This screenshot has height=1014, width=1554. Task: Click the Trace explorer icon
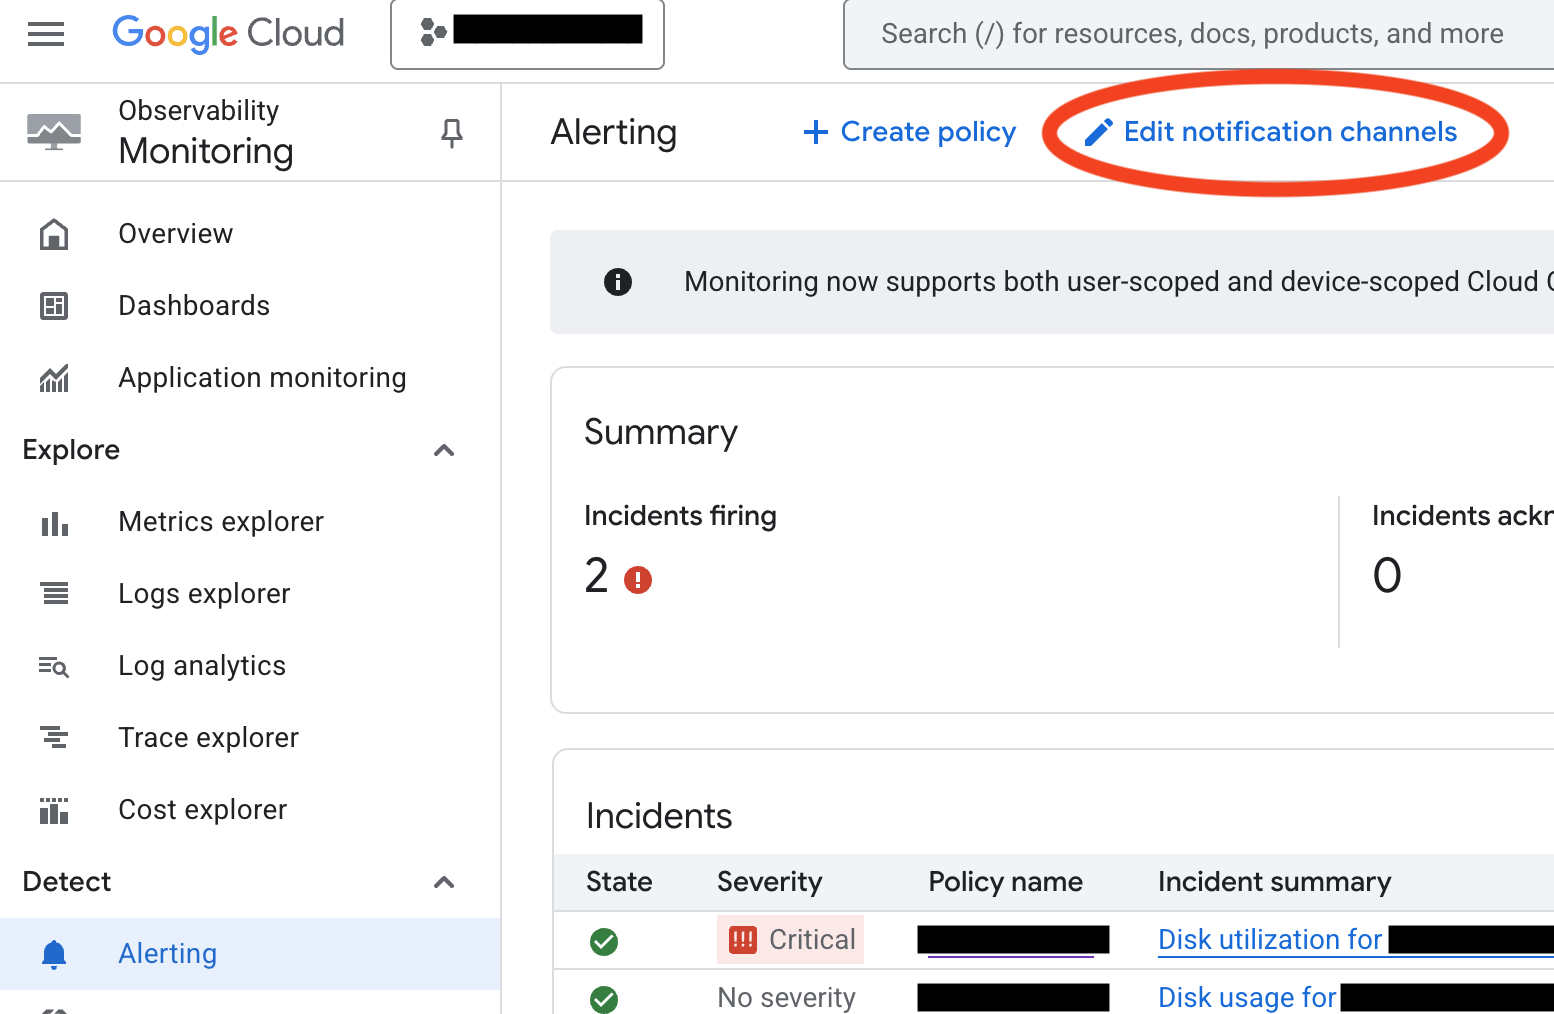[x=54, y=738]
